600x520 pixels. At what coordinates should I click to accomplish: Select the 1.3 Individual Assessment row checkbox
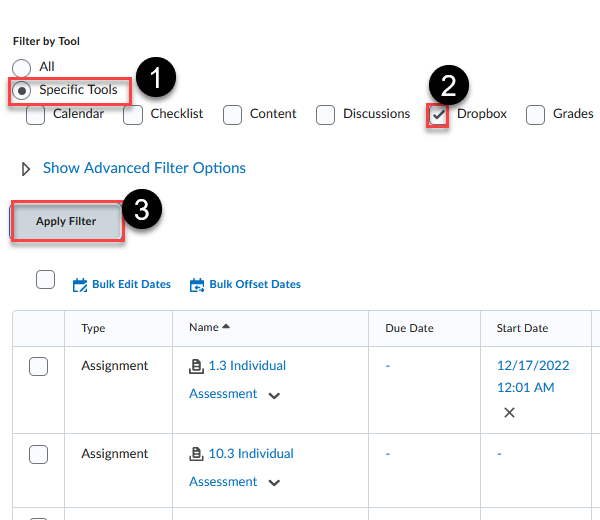[x=38, y=367]
